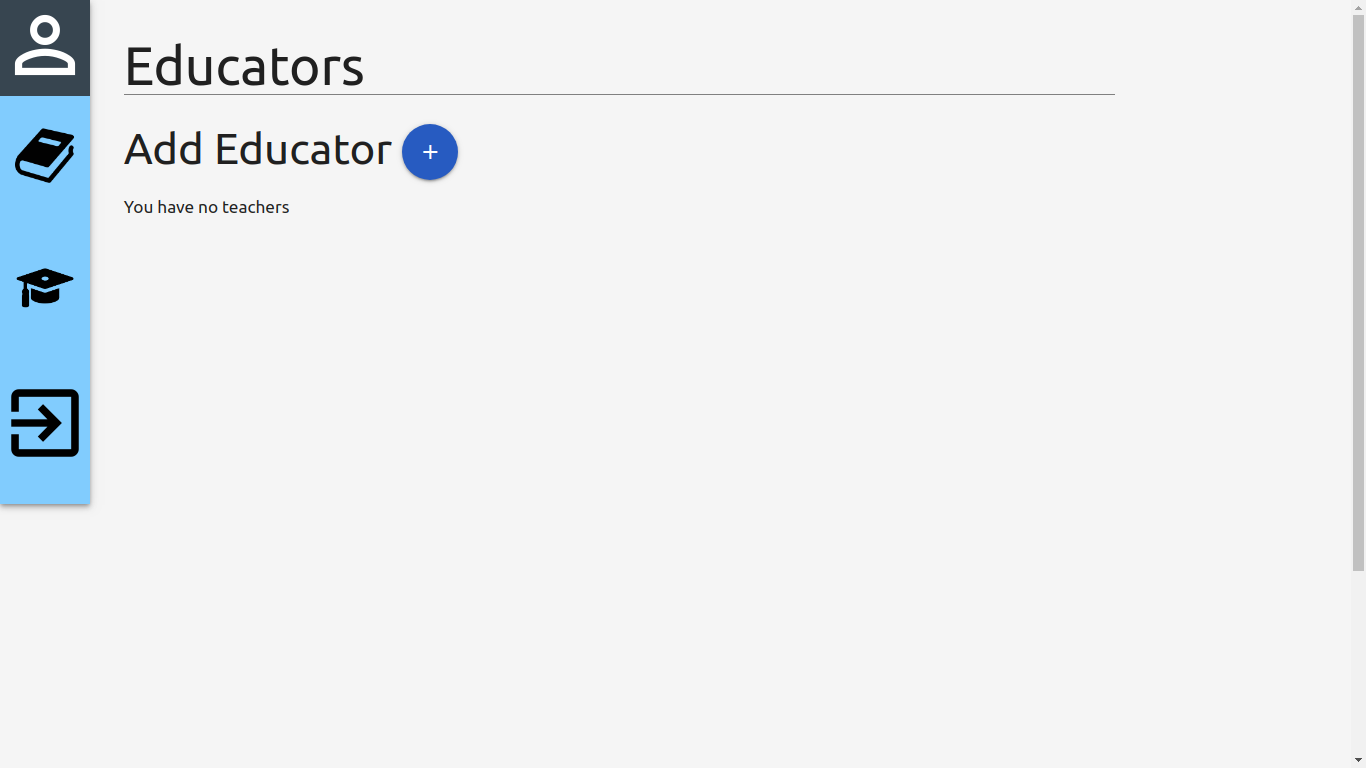The height and width of the screenshot is (768, 1366).
Task: Click the scrollbar track below the thumb
Action: coord(1358,662)
